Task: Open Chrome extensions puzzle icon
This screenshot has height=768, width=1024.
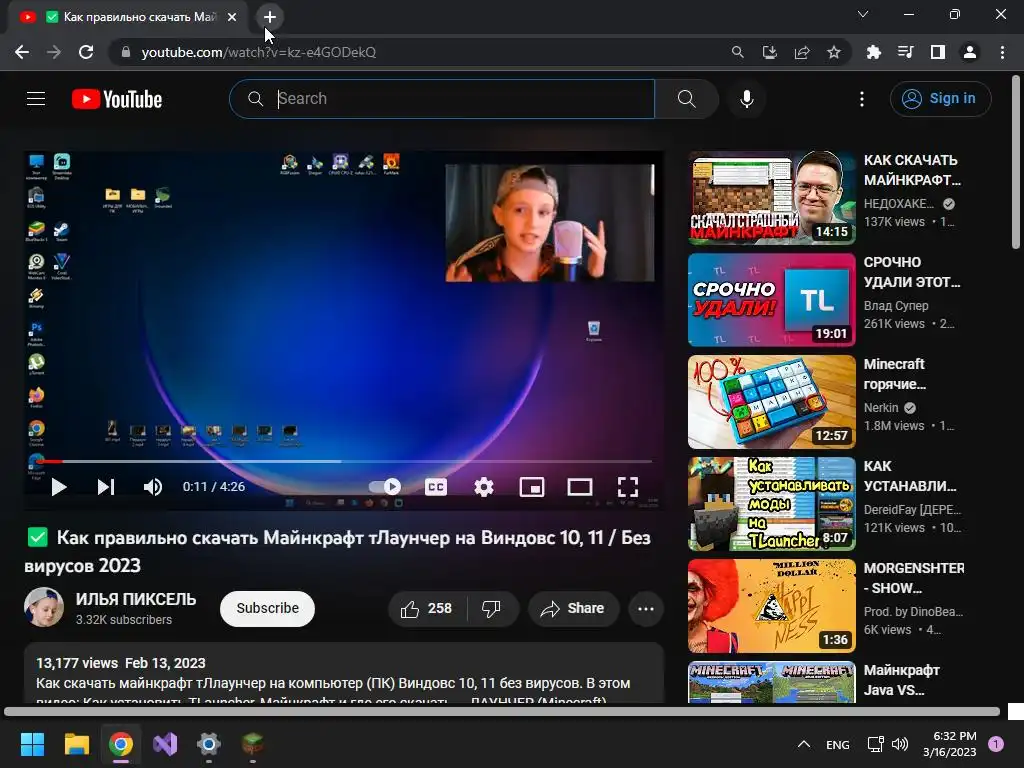Action: coord(873,52)
